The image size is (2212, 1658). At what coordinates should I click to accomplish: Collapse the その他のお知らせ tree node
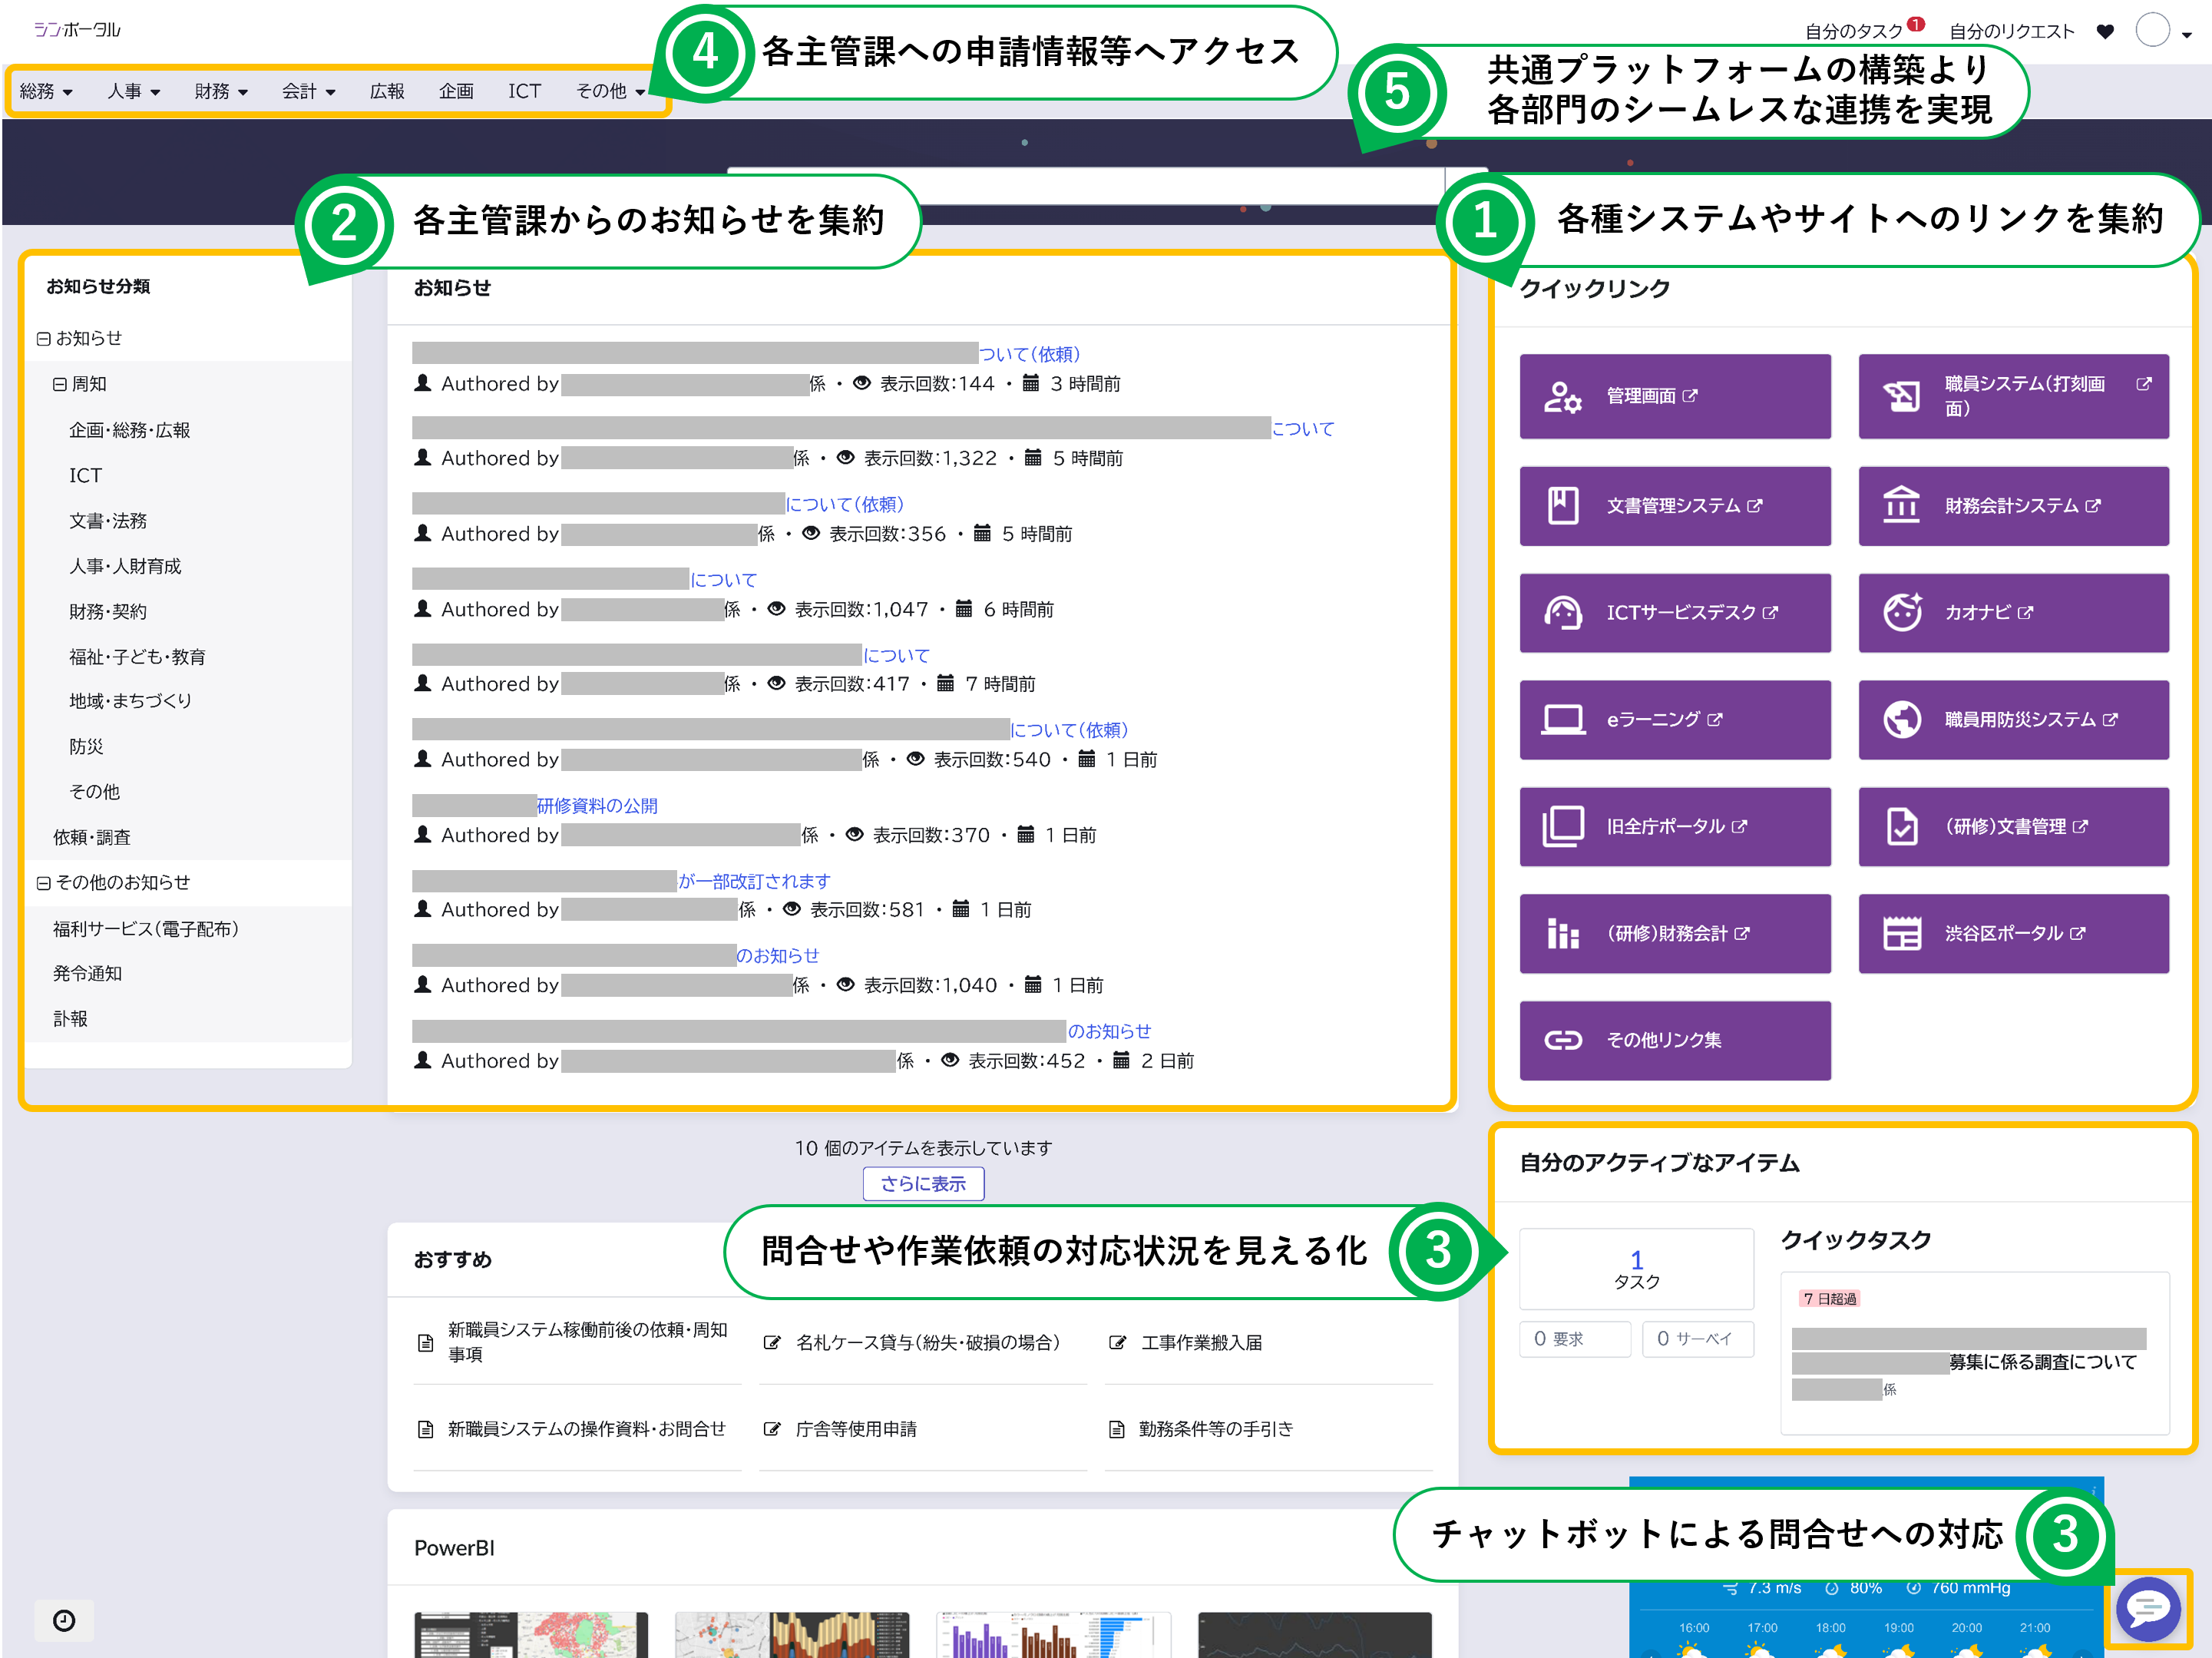pyautogui.click(x=43, y=883)
